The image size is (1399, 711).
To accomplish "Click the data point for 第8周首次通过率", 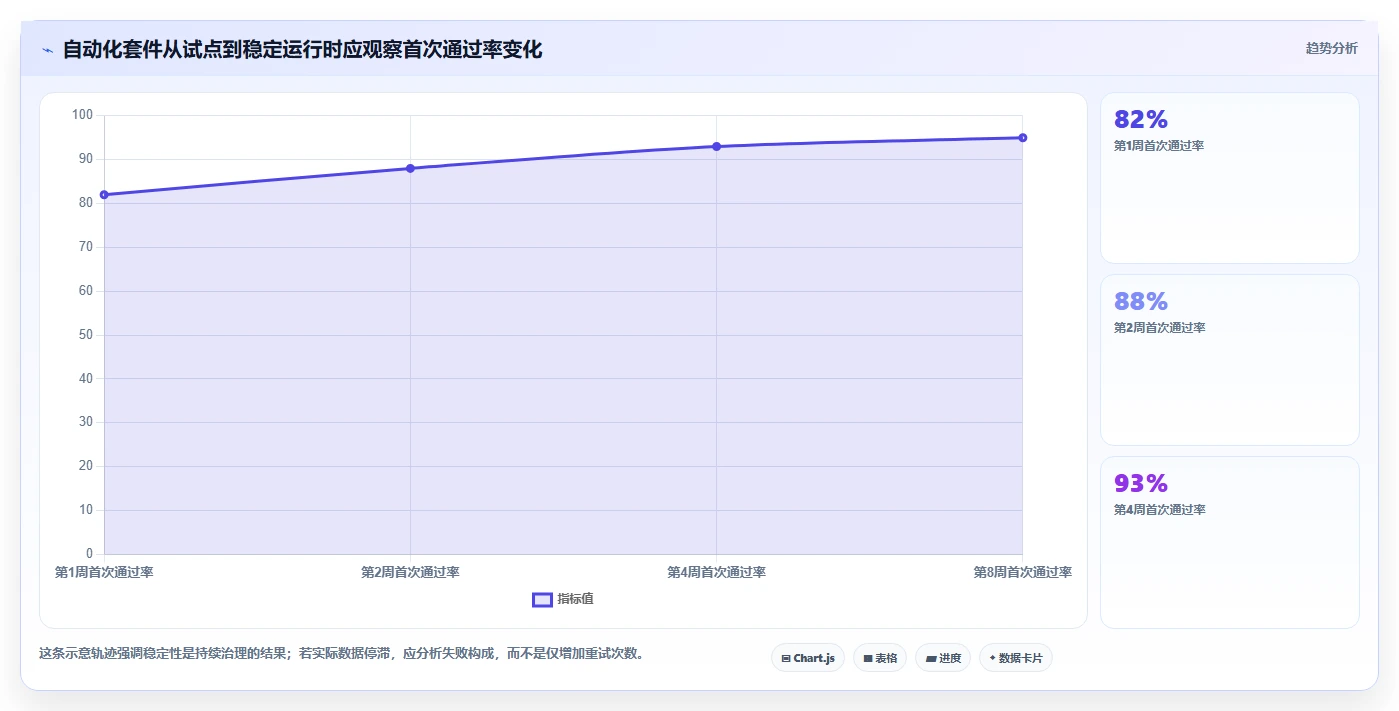I will 1022,138.
